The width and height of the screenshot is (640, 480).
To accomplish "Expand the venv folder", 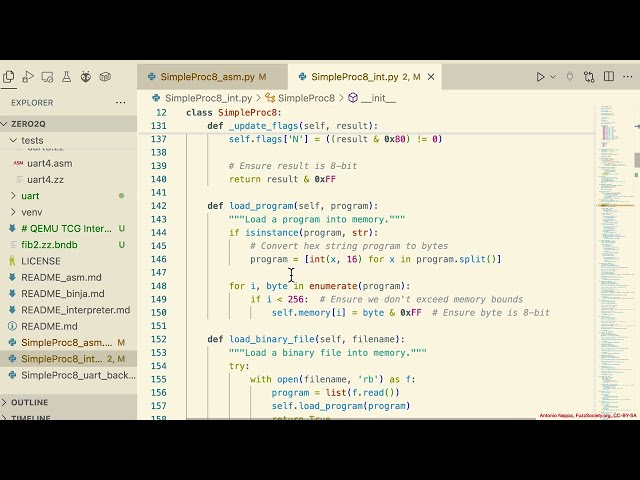I will tap(69, 212).
